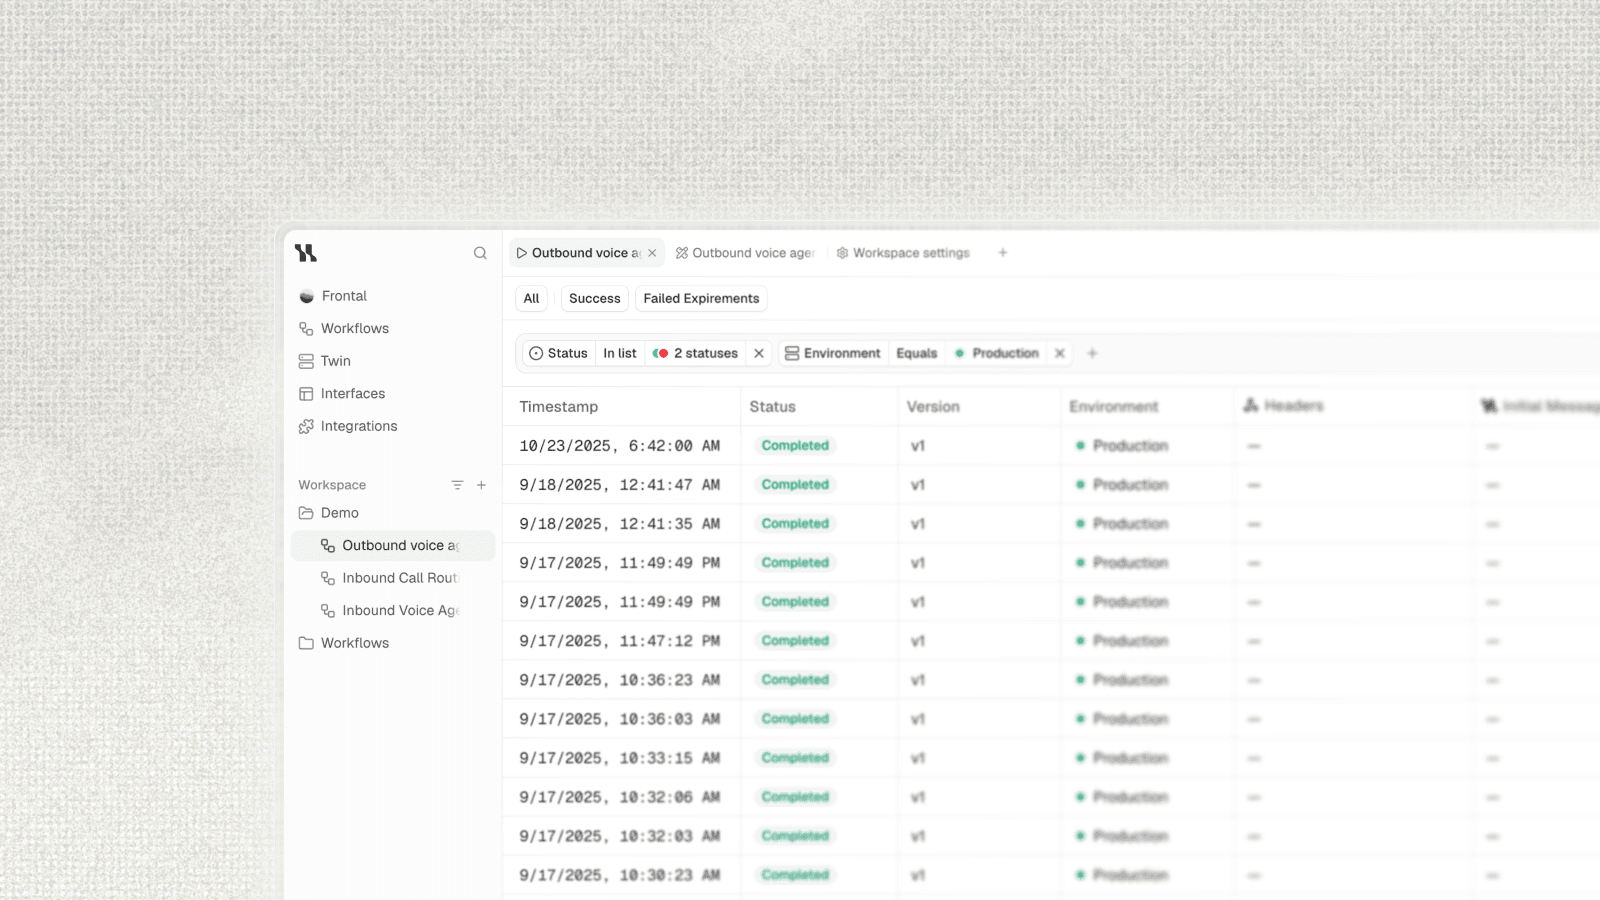1600x900 pixels.
Task: Open the Integrations section
Action: pos(348,426)
